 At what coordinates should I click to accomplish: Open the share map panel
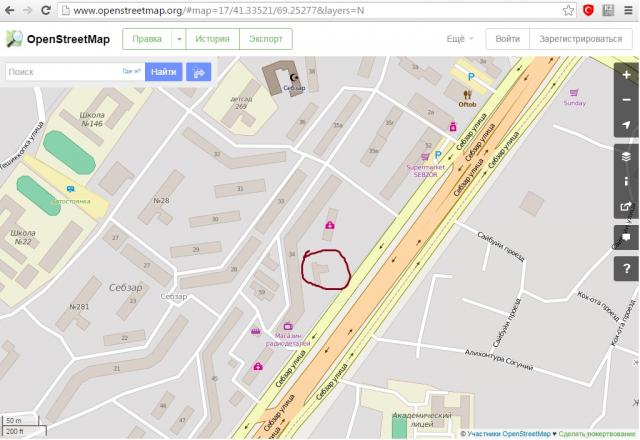[626, 207]
